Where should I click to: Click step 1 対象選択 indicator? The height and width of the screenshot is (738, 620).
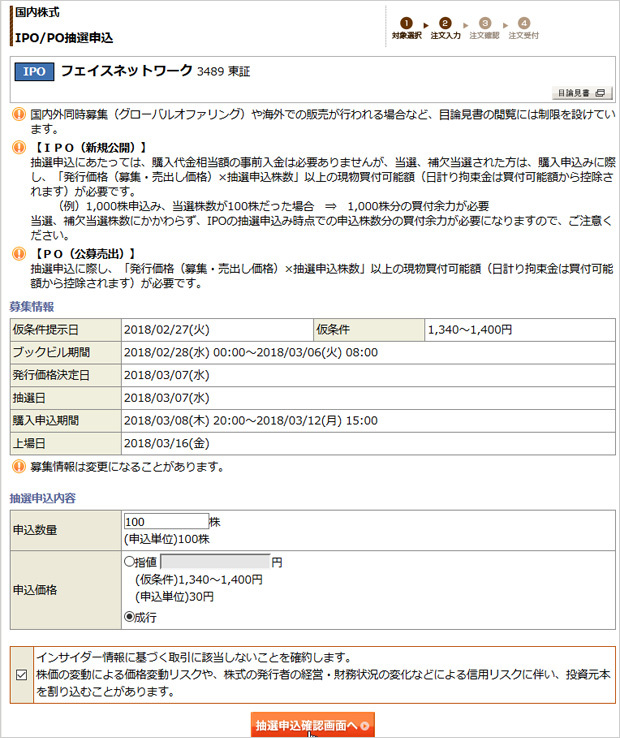point(406,28)
